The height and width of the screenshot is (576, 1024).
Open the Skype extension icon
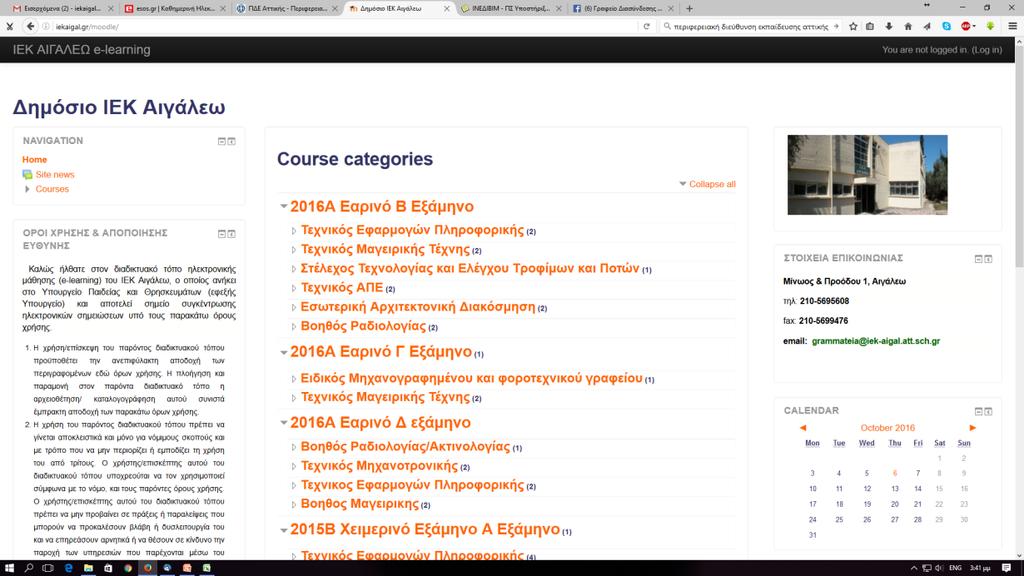point(946,26)
